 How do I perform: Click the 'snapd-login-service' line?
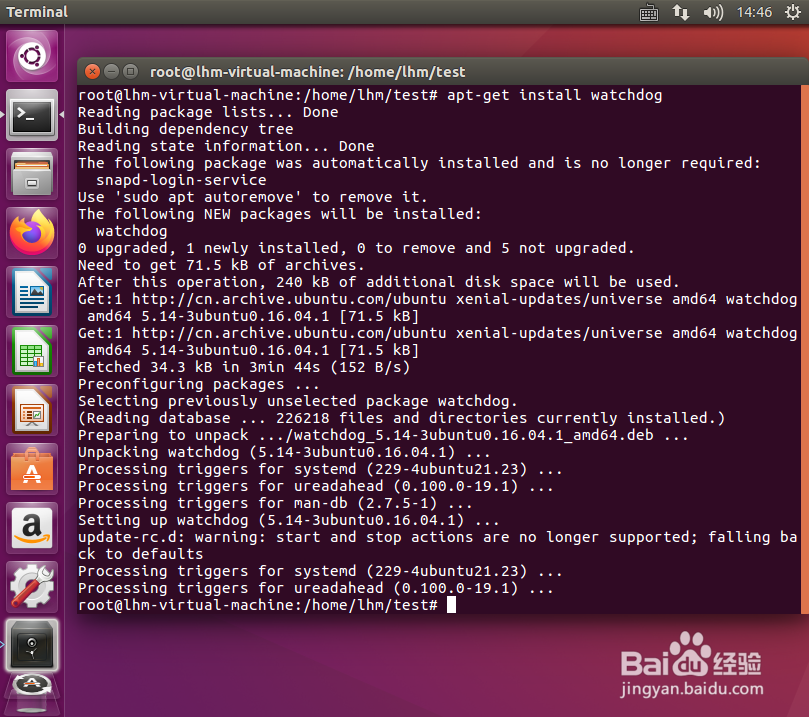(181, 180)
